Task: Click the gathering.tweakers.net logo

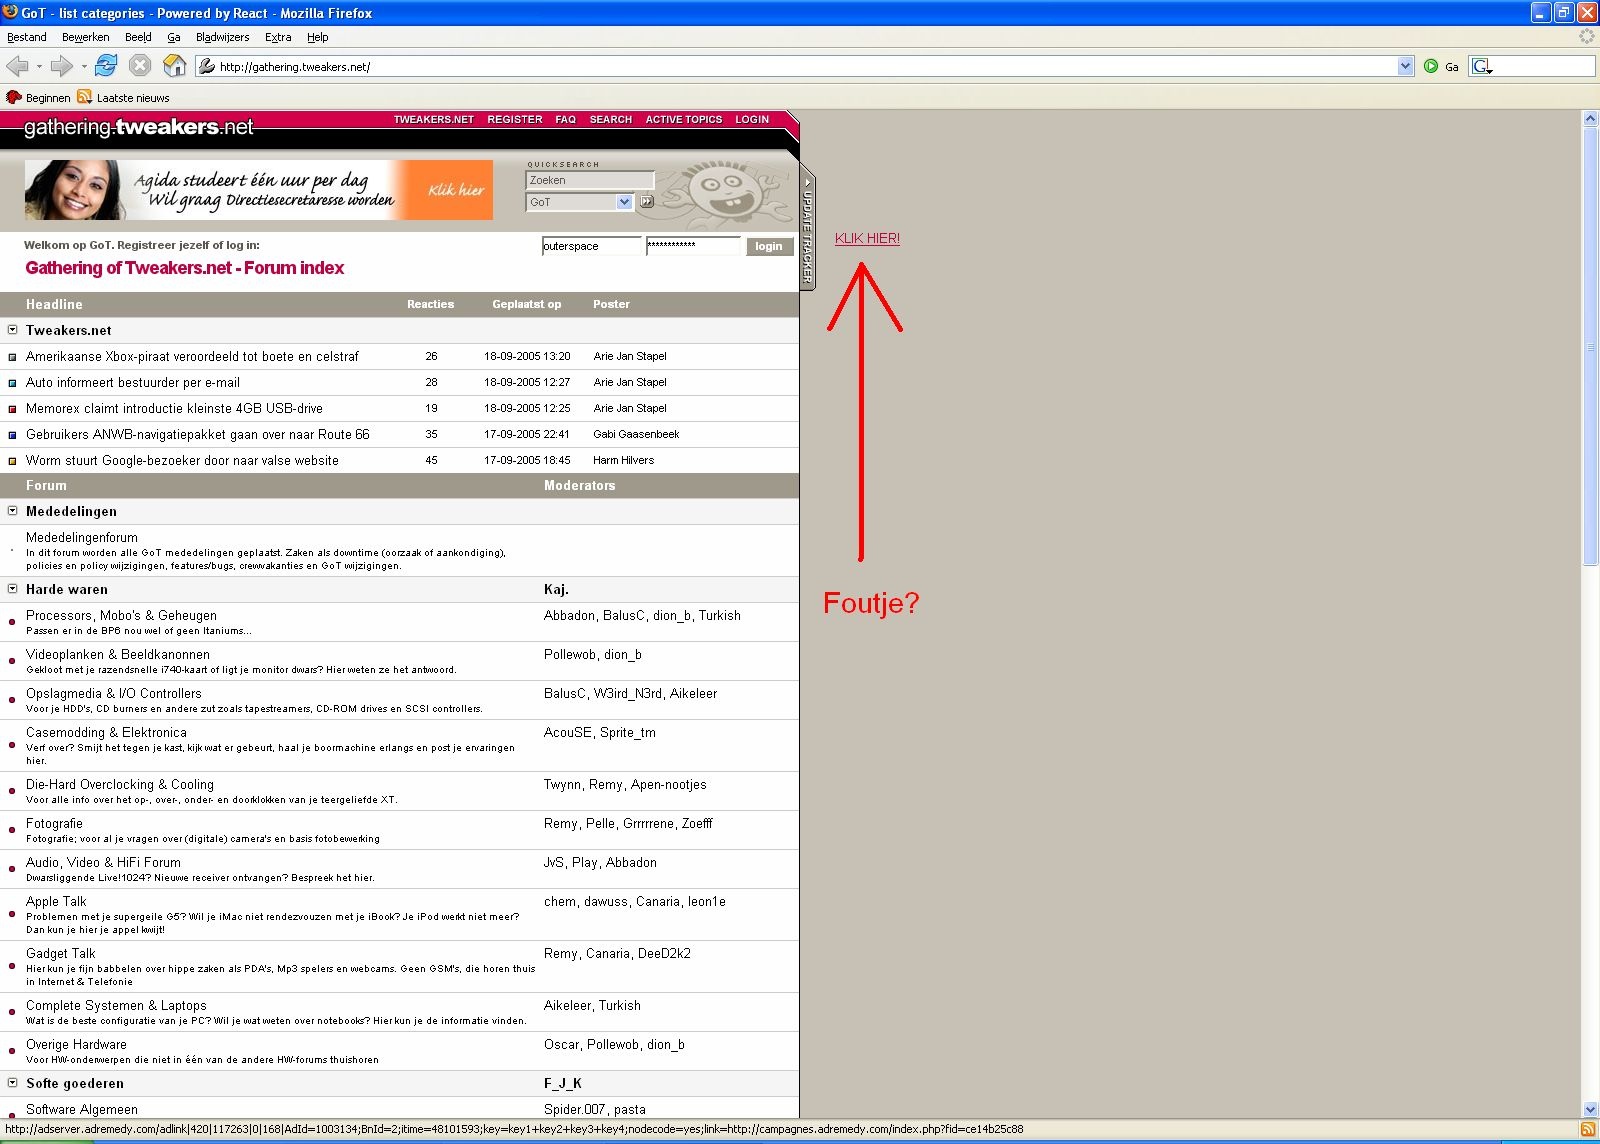Action: tap(139, 128)
